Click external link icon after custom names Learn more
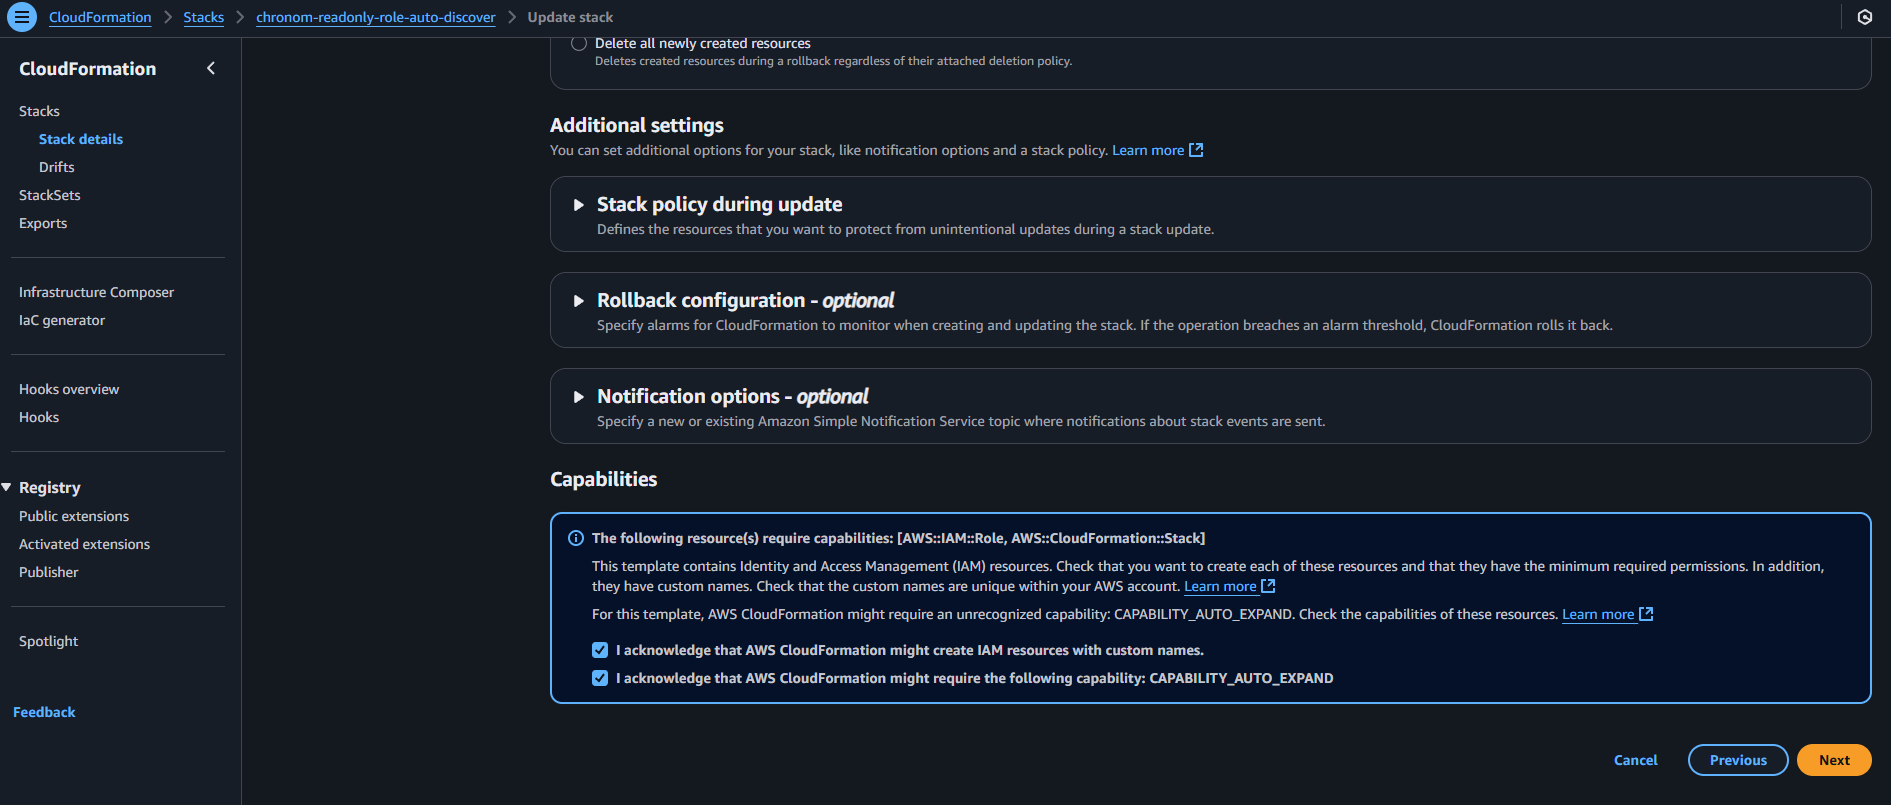1891x805 pixels. [1268, 586]
